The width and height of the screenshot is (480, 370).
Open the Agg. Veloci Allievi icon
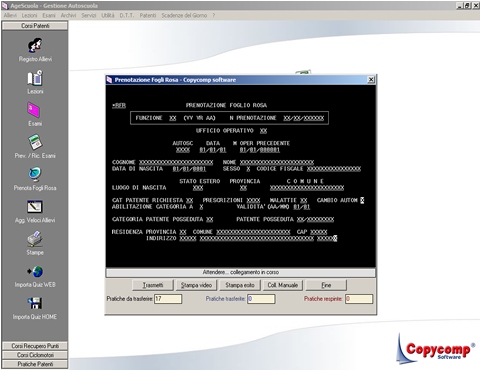coord(35,207)
